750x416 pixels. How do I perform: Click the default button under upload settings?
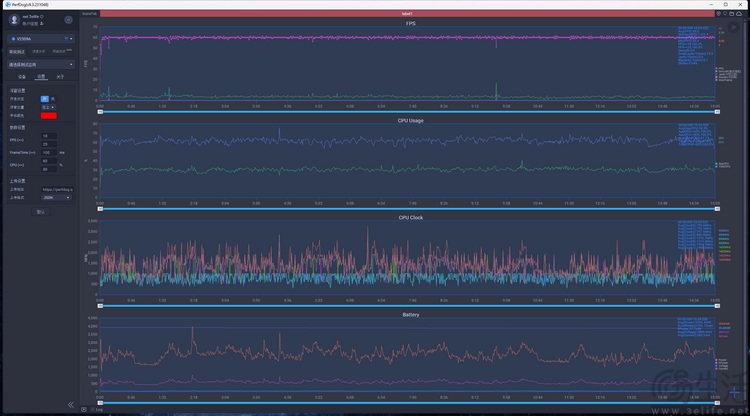41,212
